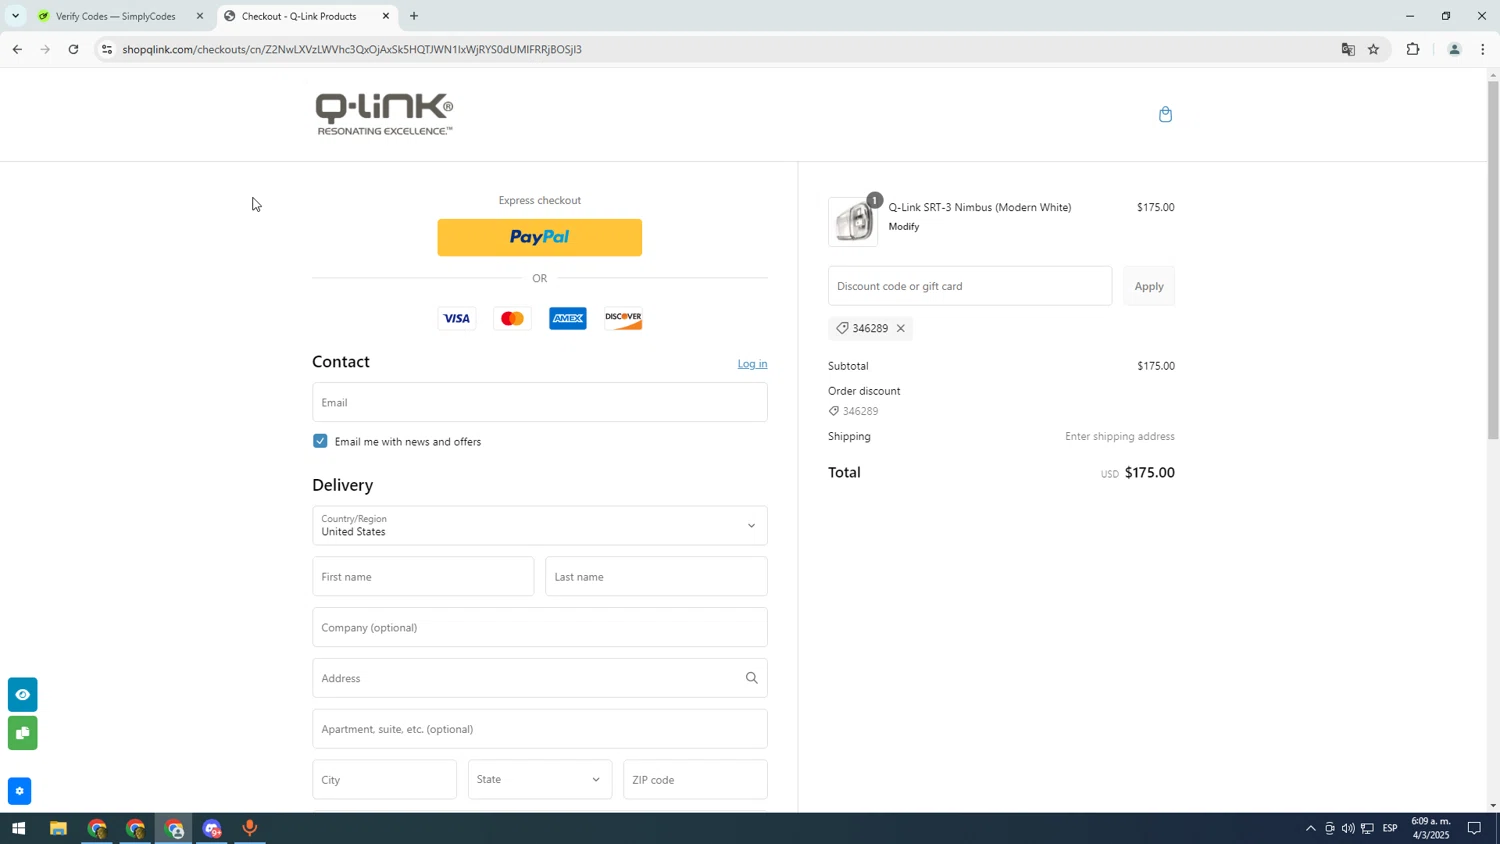Screen dimensions: 1500x844
Task: Open the notification center icon
Action: click(x=1474, y=829)
